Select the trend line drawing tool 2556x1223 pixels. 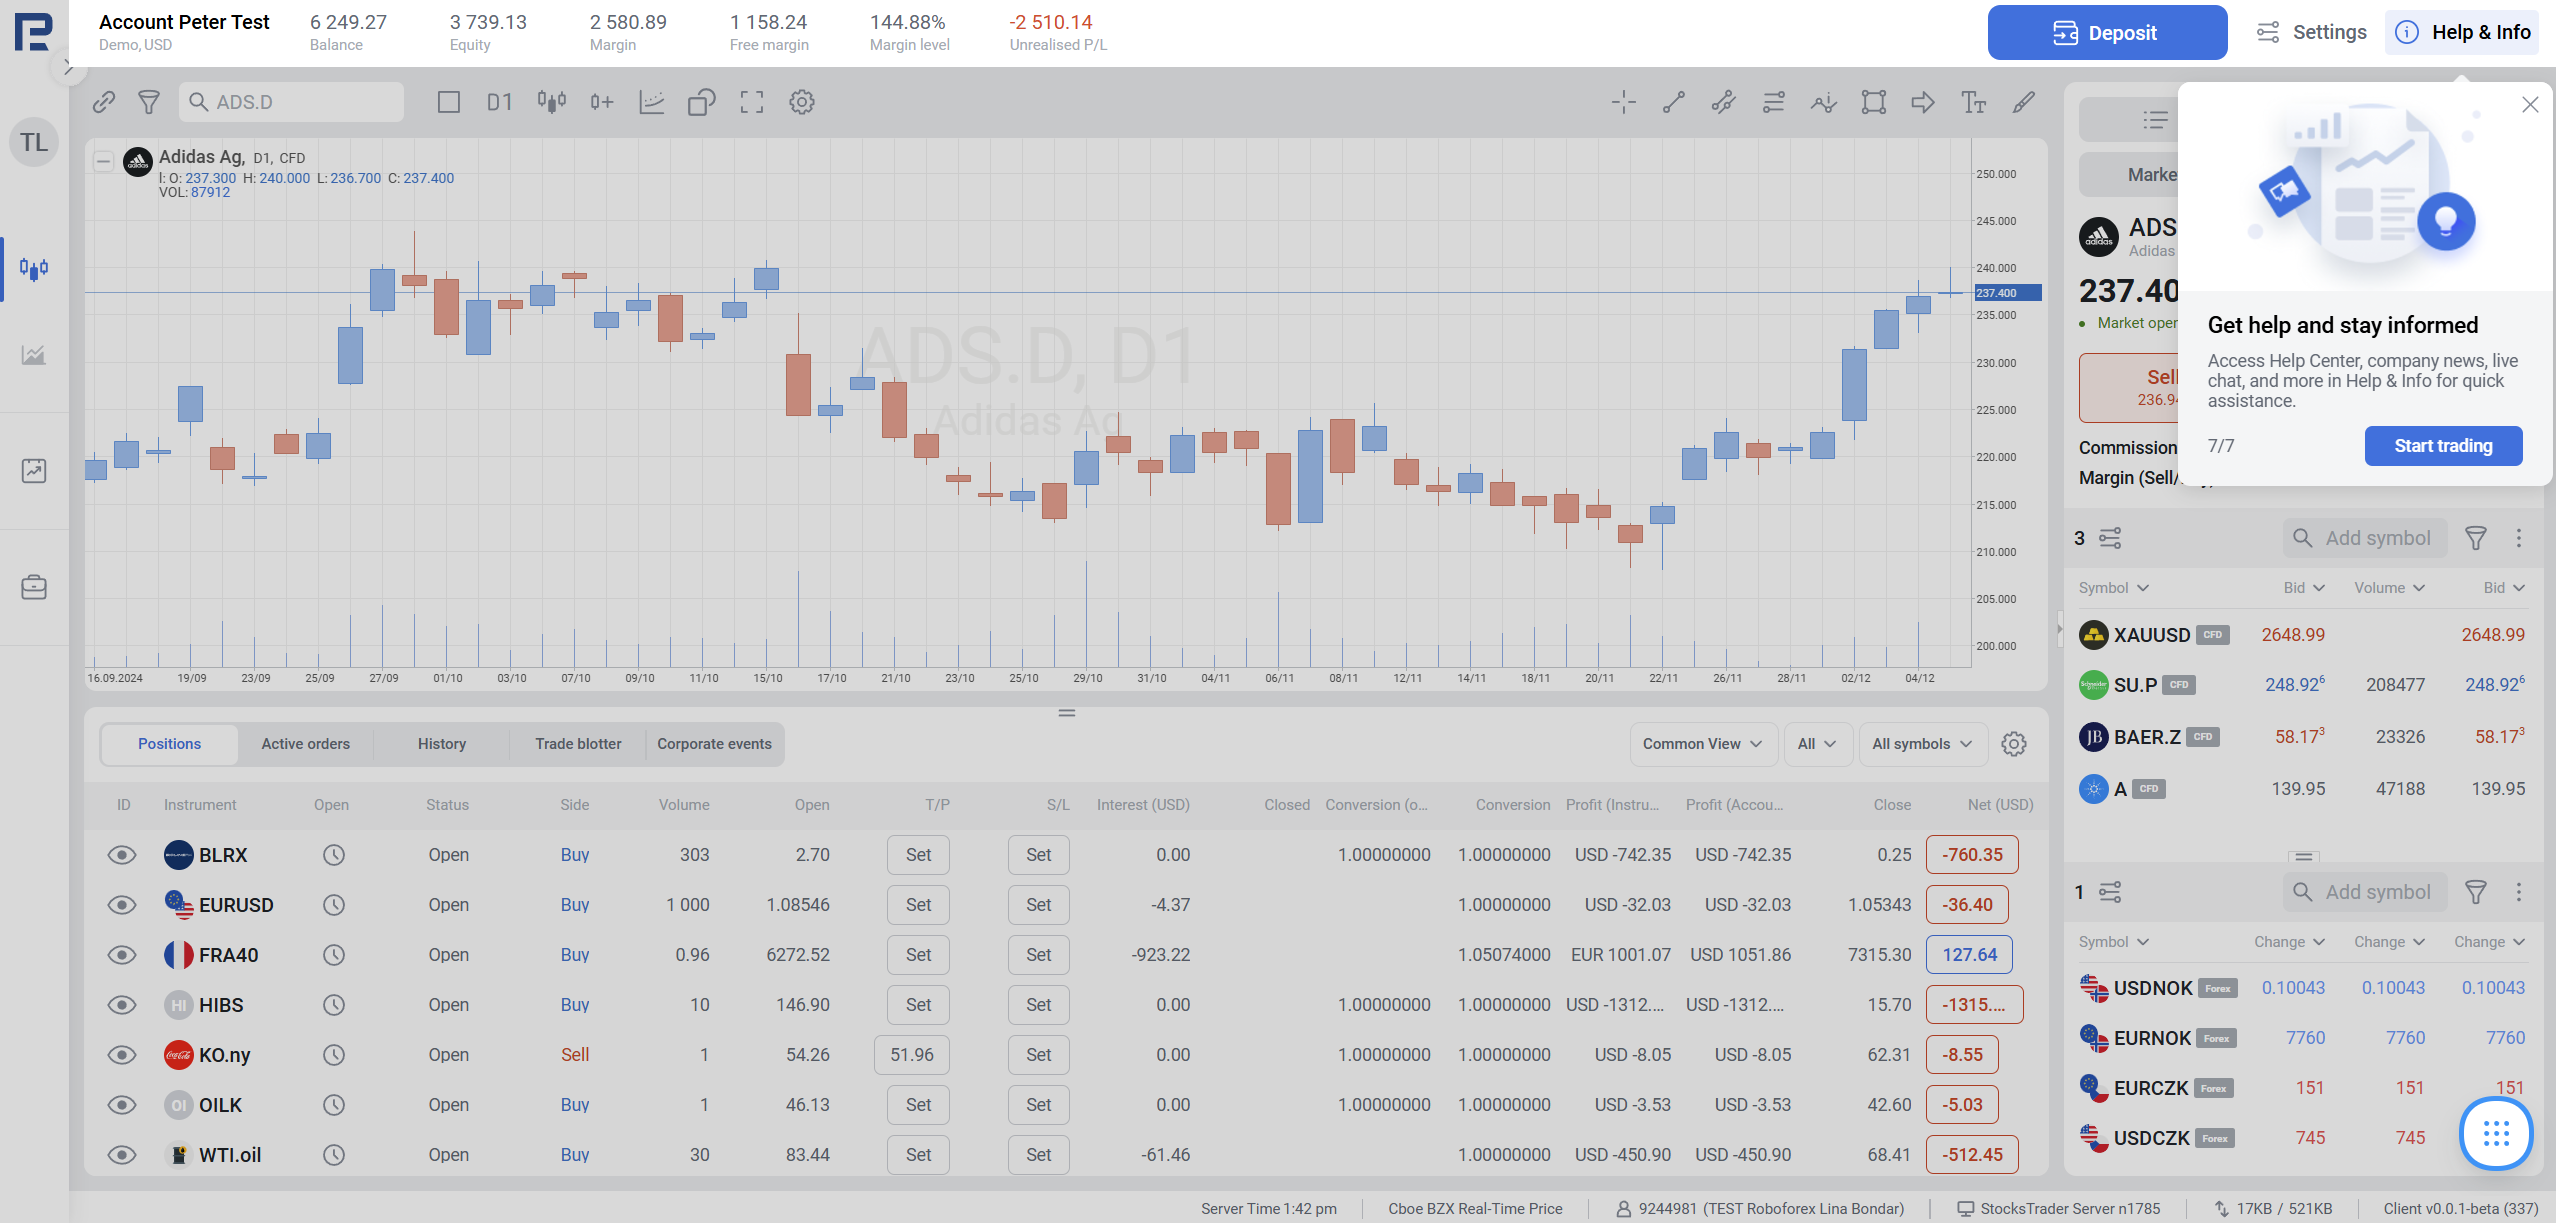click(x=1673, y=102)
